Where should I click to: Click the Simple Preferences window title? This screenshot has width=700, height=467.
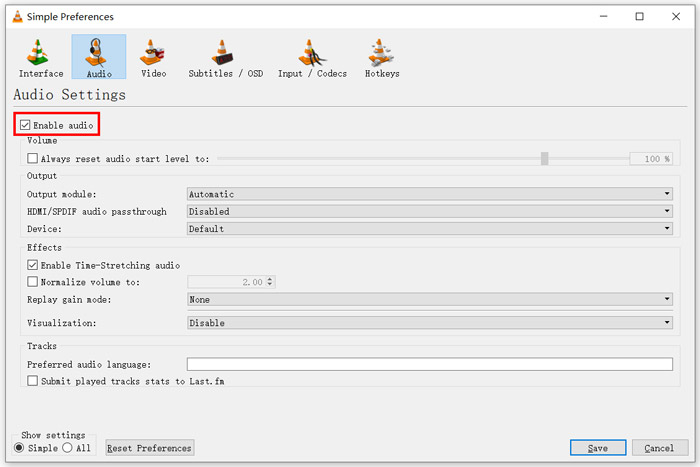(70, 17)
